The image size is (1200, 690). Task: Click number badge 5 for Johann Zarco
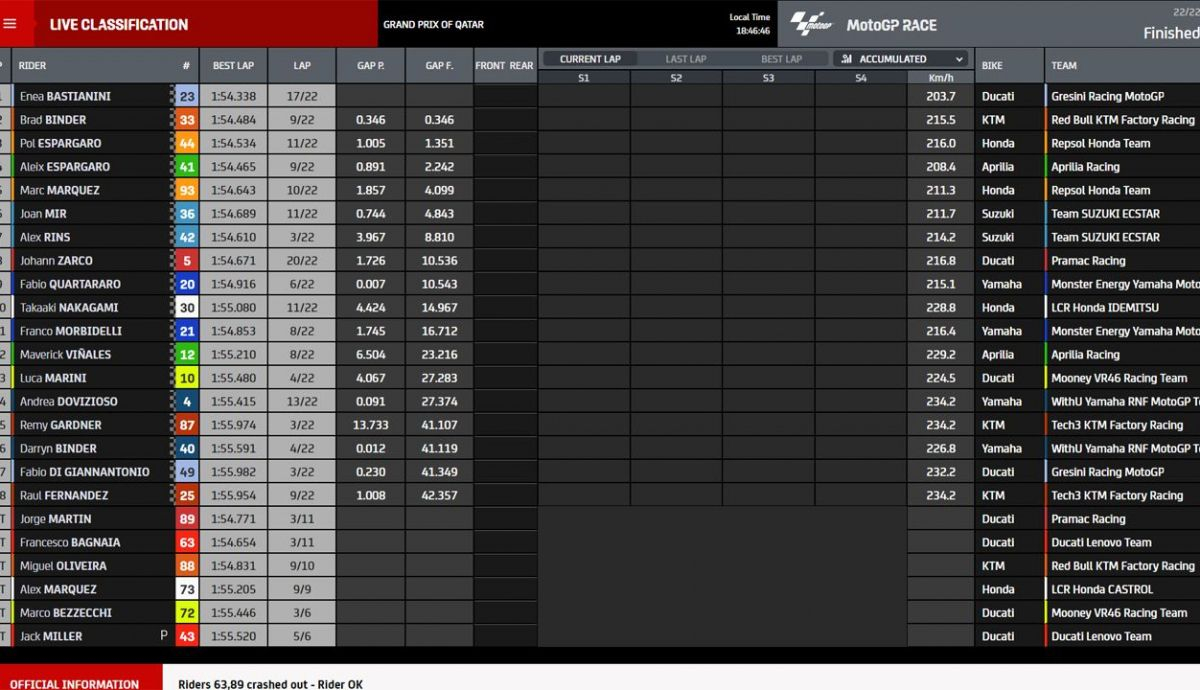[x=187, y=261]
